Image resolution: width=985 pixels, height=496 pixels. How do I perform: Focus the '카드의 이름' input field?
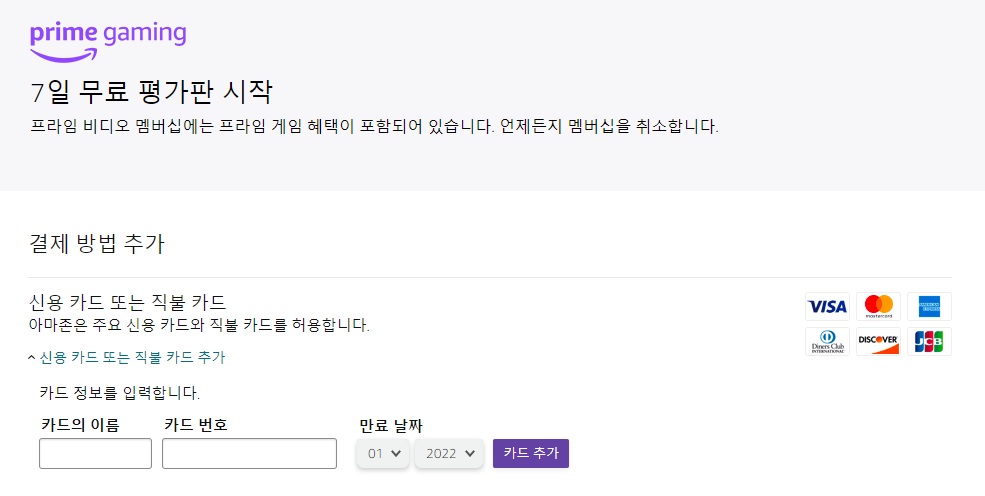[95, 453]
